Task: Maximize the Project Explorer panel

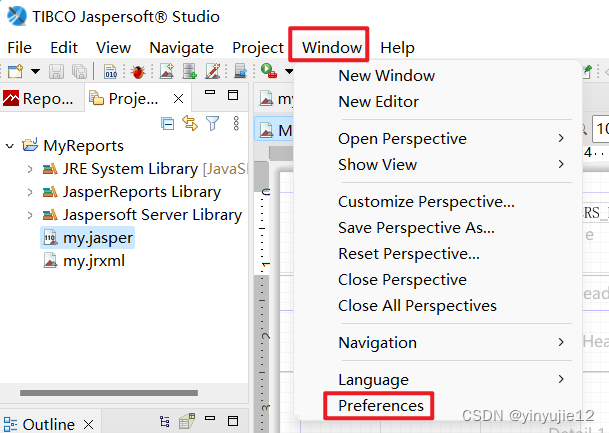Action: (x=233, y=95)
